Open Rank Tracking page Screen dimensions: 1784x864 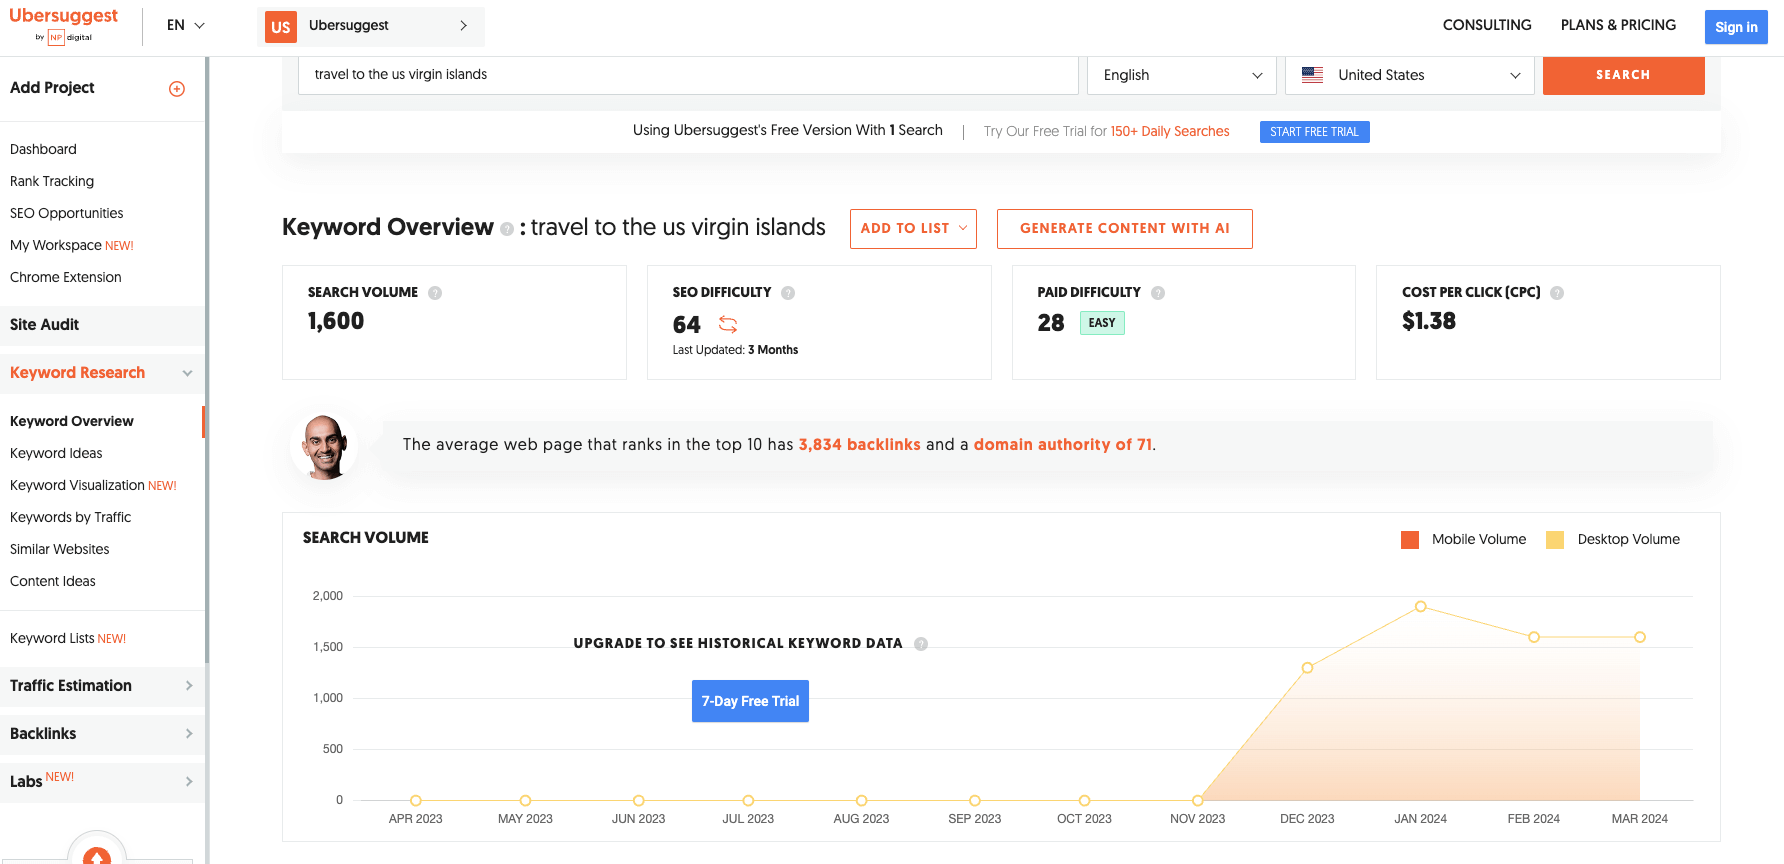point(52,181)
